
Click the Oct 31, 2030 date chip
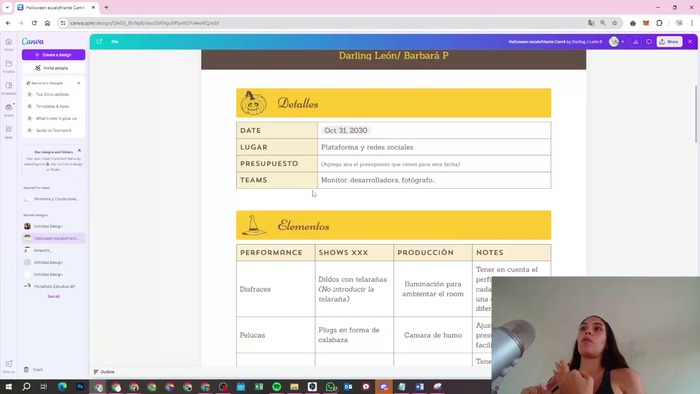tap(346, 130)
